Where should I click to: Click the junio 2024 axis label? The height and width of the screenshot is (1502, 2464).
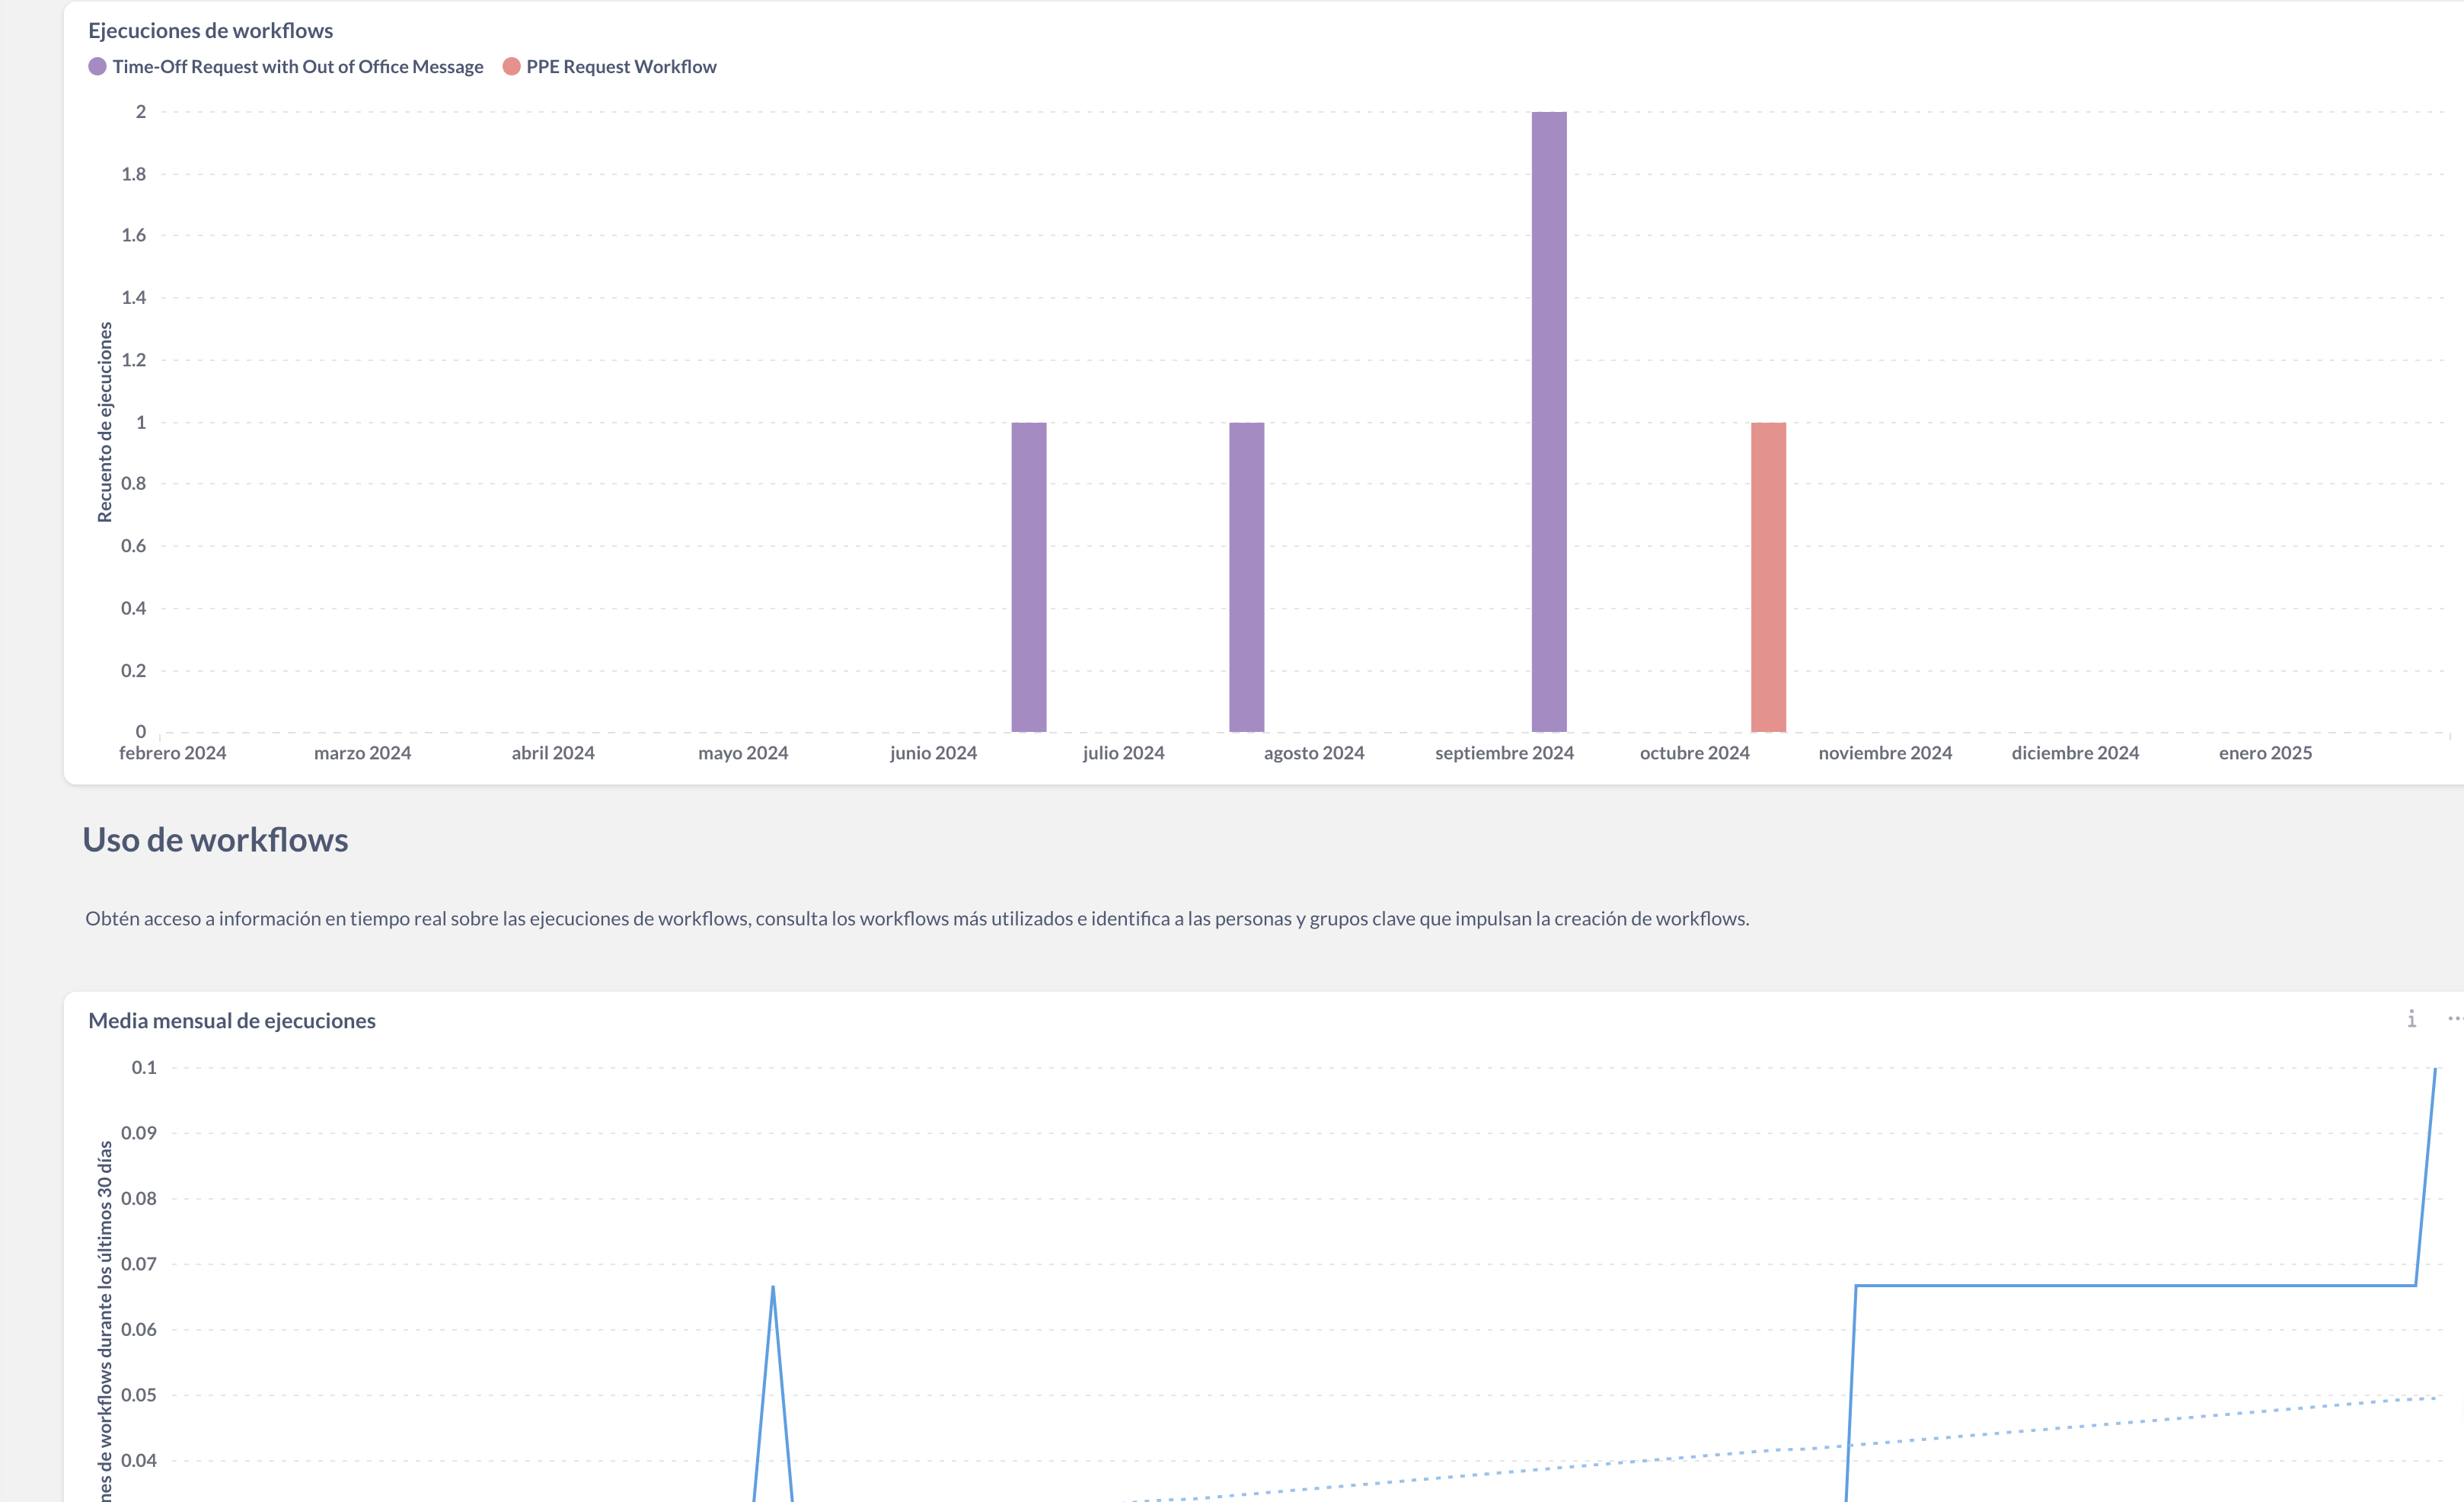[933, 753]
